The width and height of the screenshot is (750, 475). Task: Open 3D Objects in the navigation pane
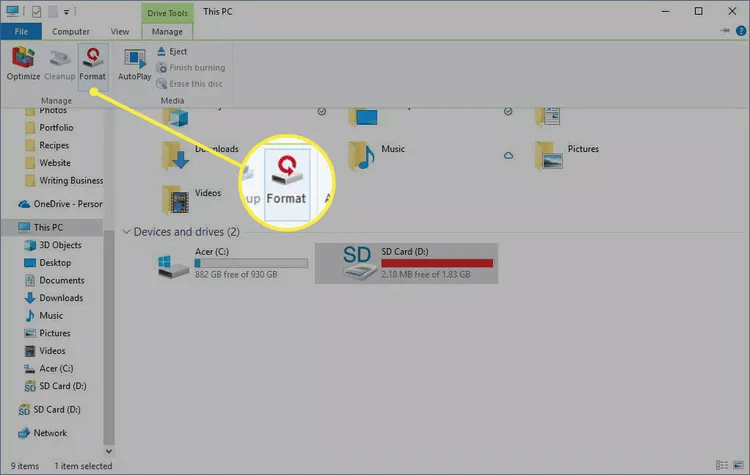[x=60, y=245]
